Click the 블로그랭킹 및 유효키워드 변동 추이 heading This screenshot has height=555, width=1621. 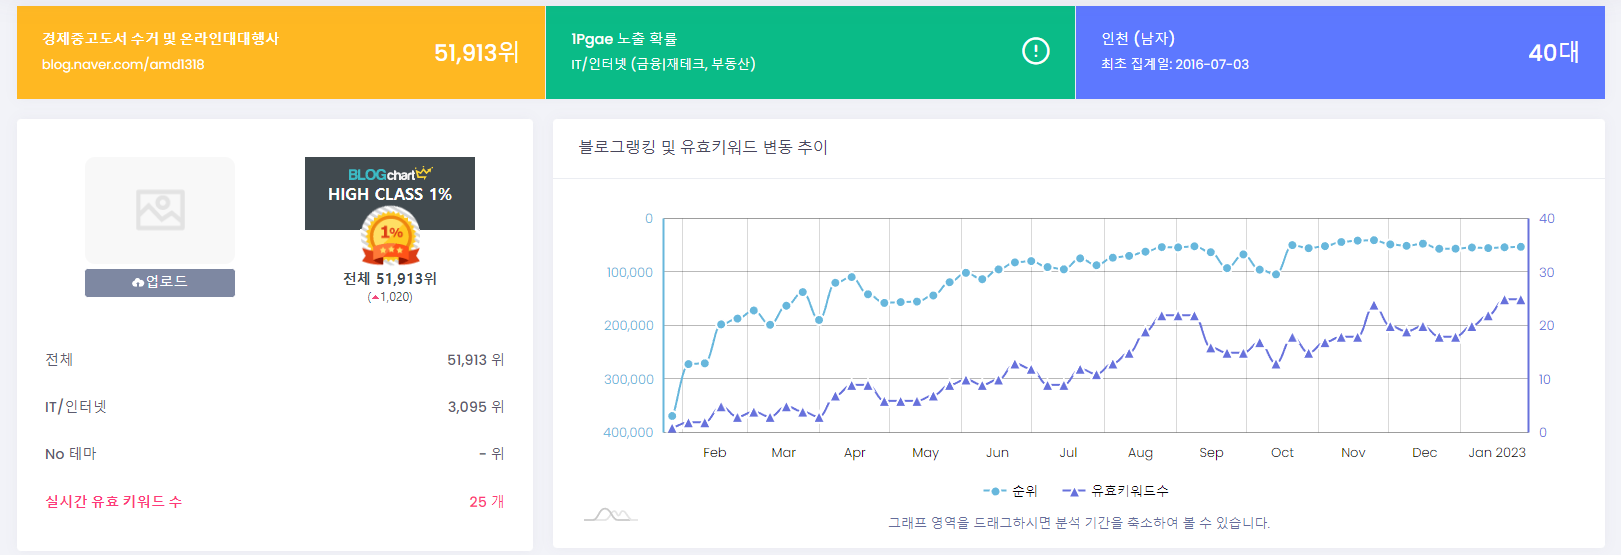tap(703, 147)
